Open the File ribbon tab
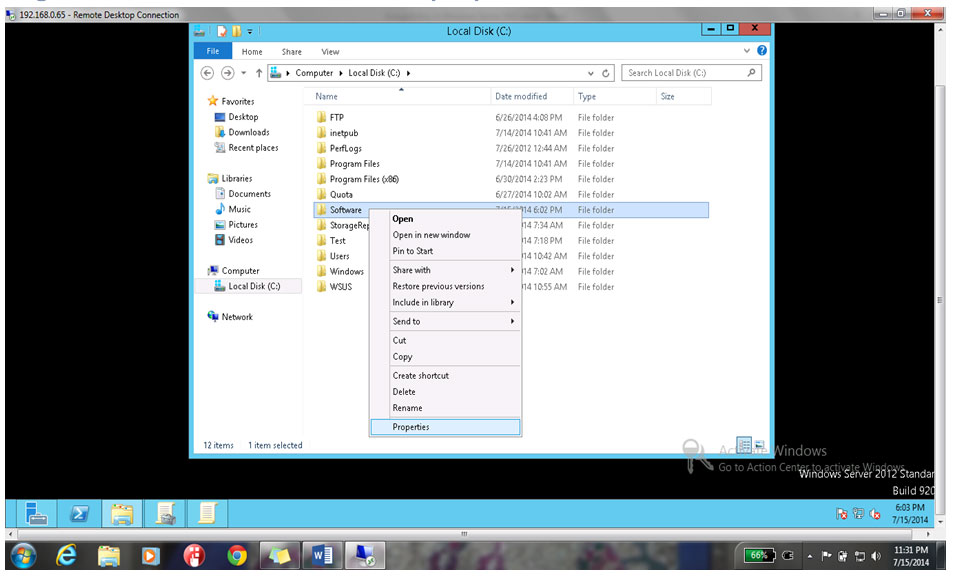The width and height of the screenshot is (954, 578). point(212,51)
